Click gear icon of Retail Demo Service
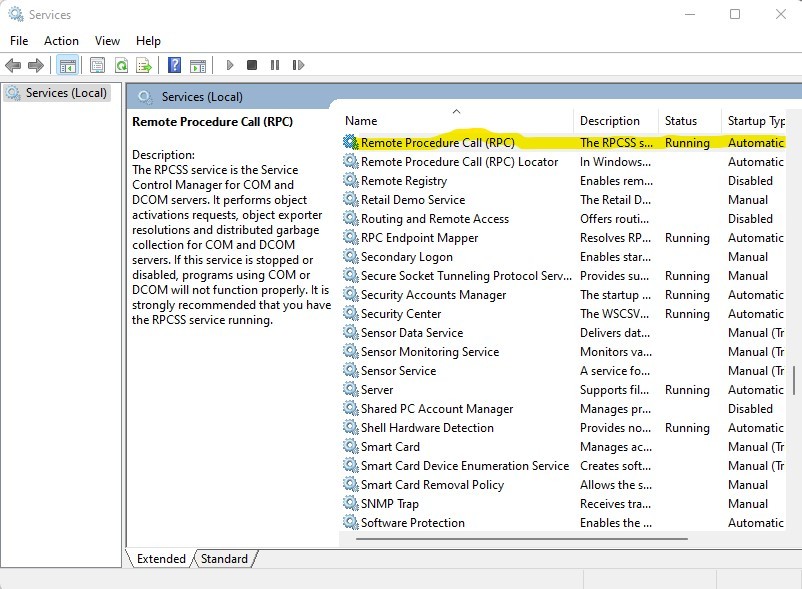This screenshot has width=802, height=589. pos(350,199)
